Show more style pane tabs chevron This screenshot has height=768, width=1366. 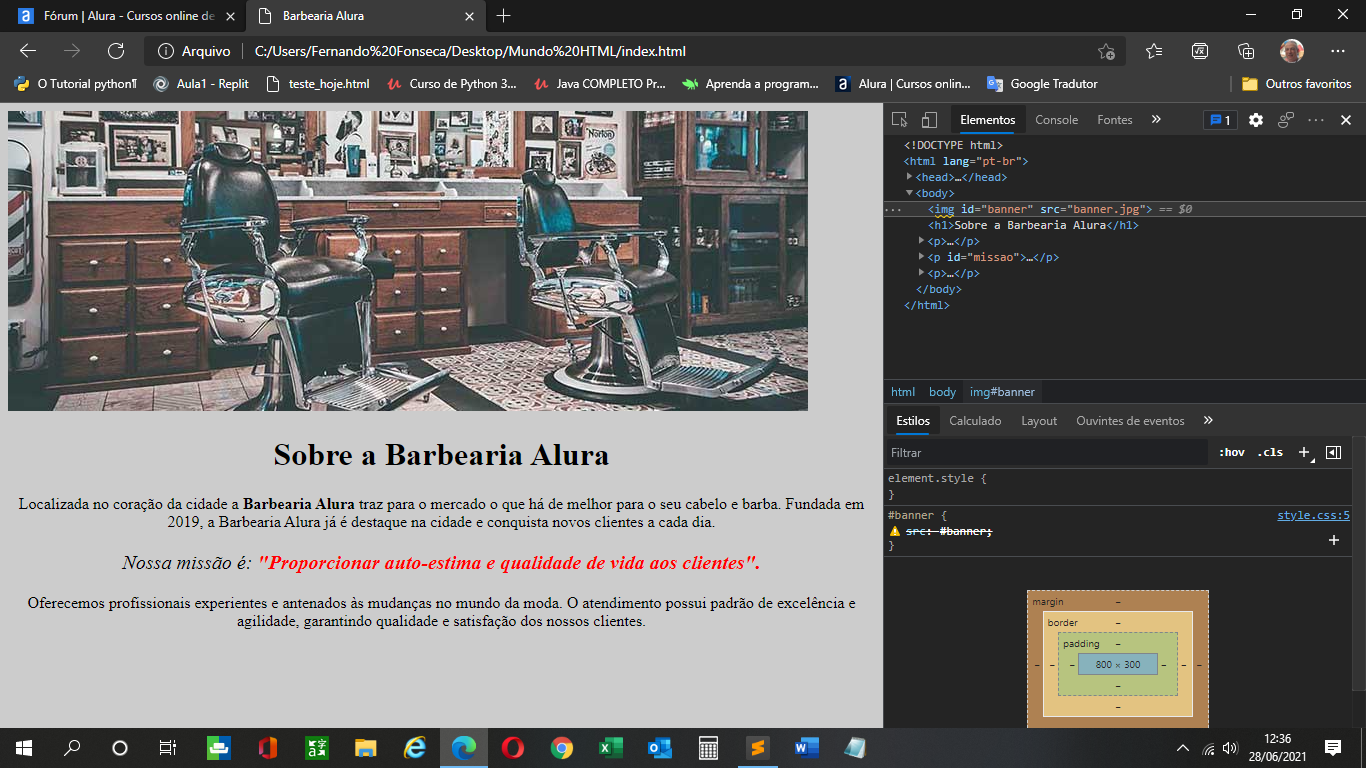[x=1208, y=420]
